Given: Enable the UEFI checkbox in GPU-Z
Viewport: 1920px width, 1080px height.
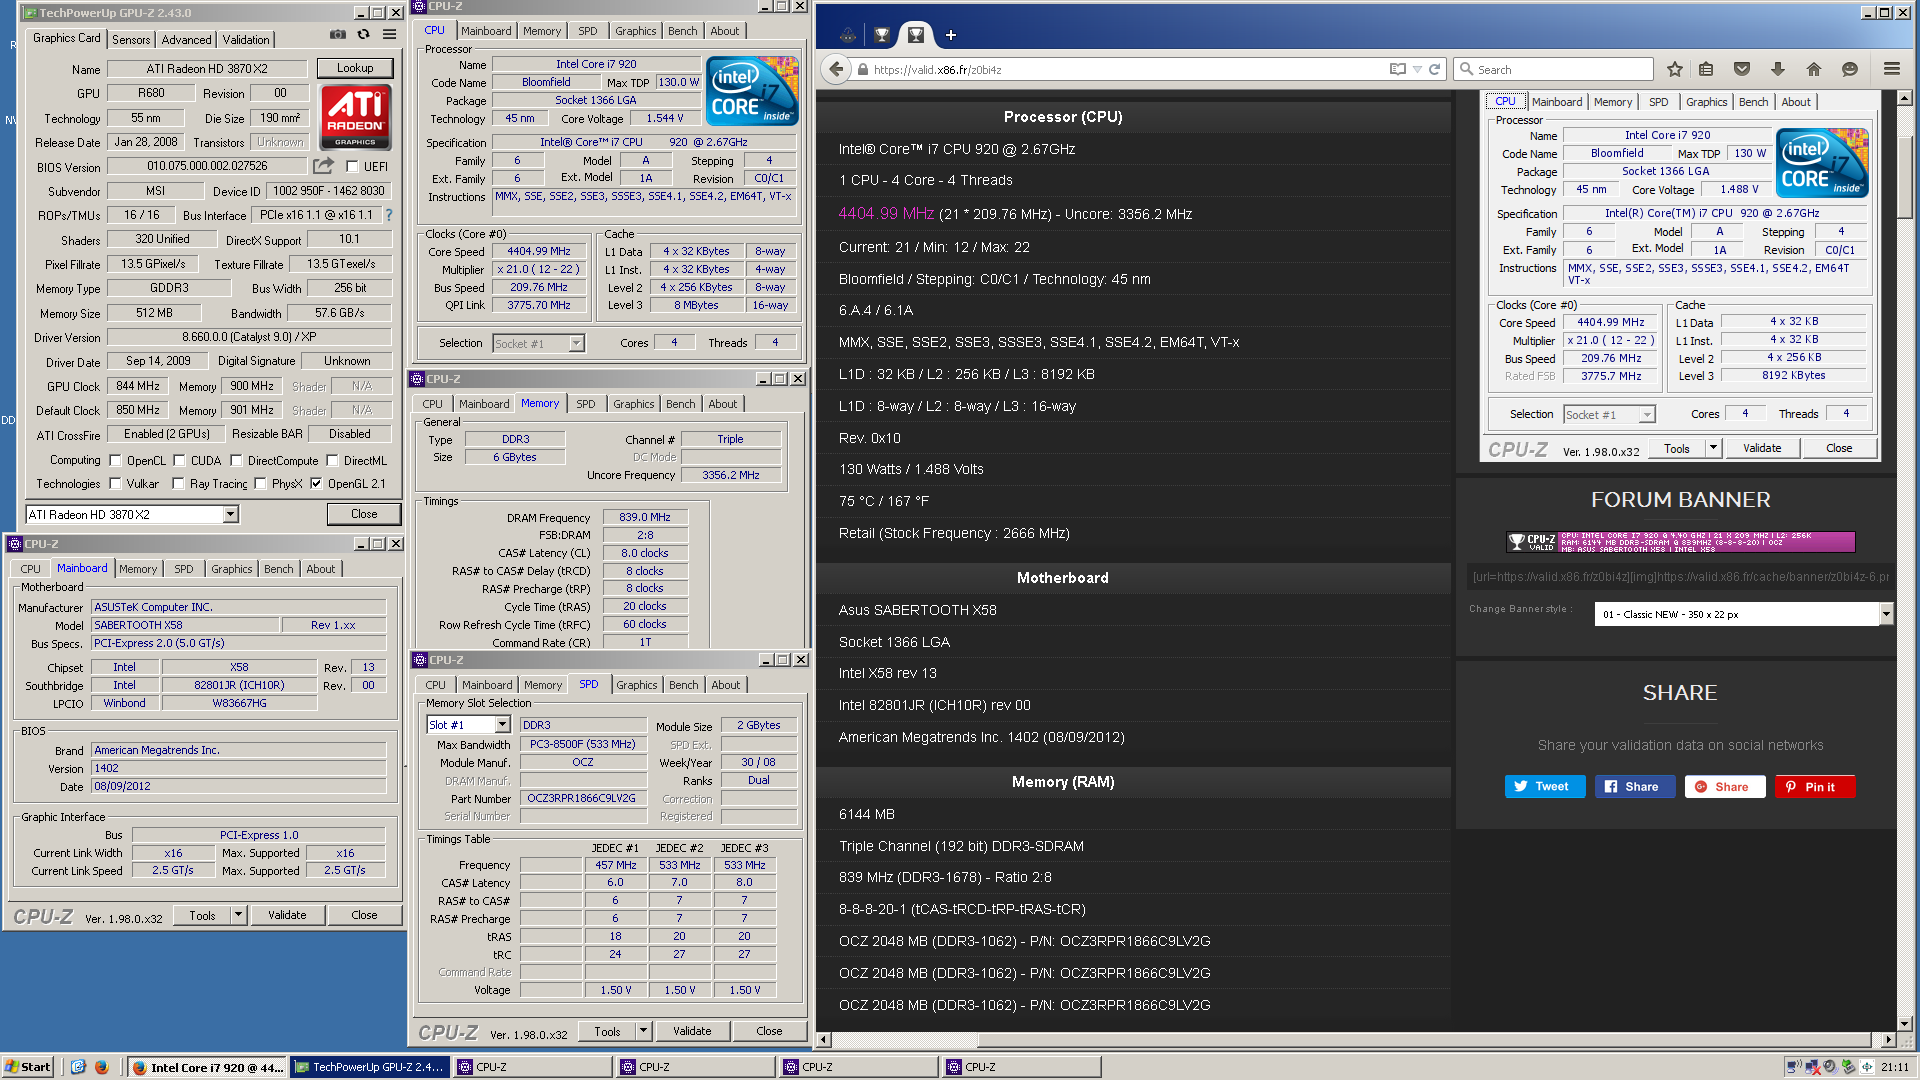Looking at the screenshot, I should point(352,167).
